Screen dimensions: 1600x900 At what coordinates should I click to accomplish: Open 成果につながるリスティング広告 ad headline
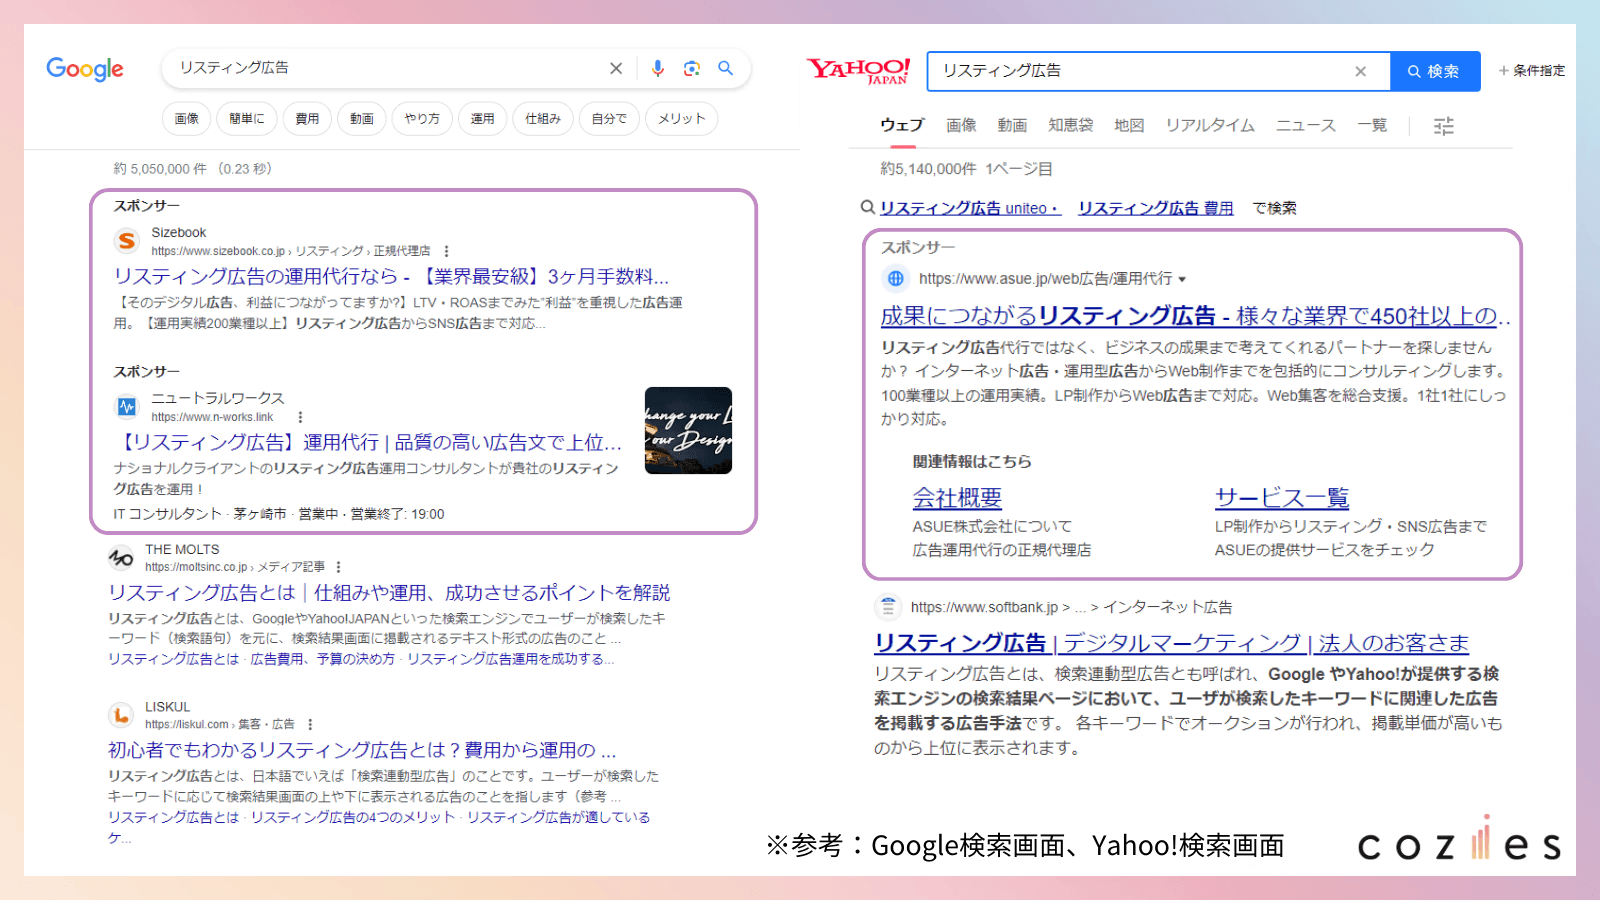tap(1195, 316)
